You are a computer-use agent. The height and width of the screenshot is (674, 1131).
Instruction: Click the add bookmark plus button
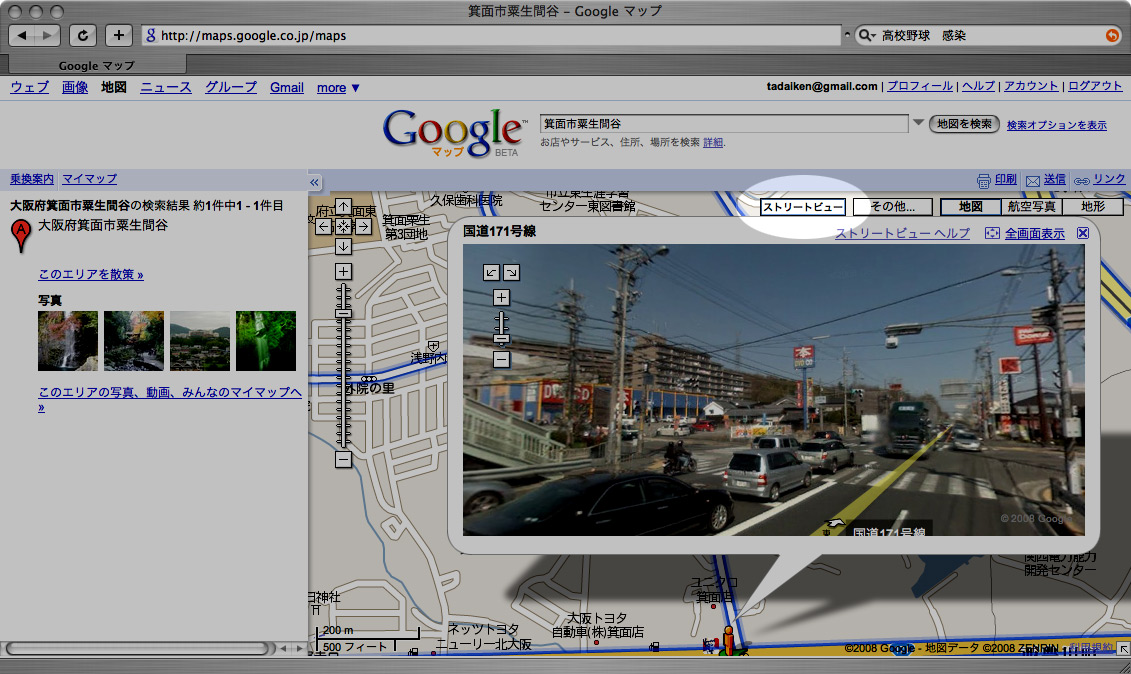point(119,35)
